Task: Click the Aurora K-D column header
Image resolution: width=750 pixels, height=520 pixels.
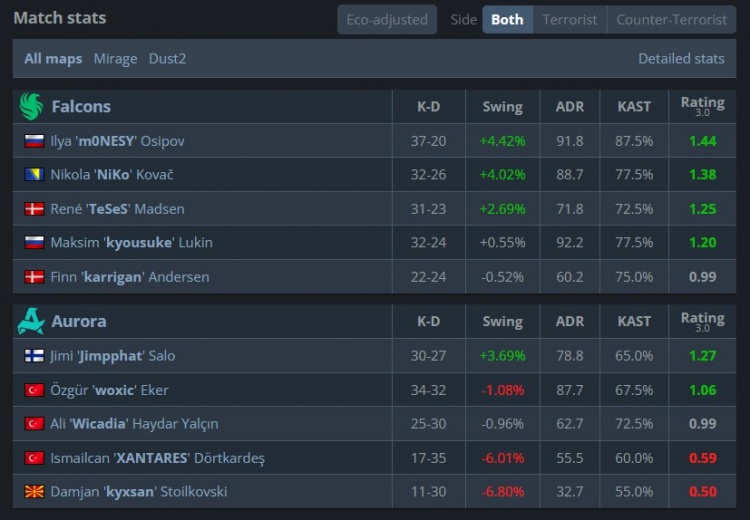Action: 429,321
